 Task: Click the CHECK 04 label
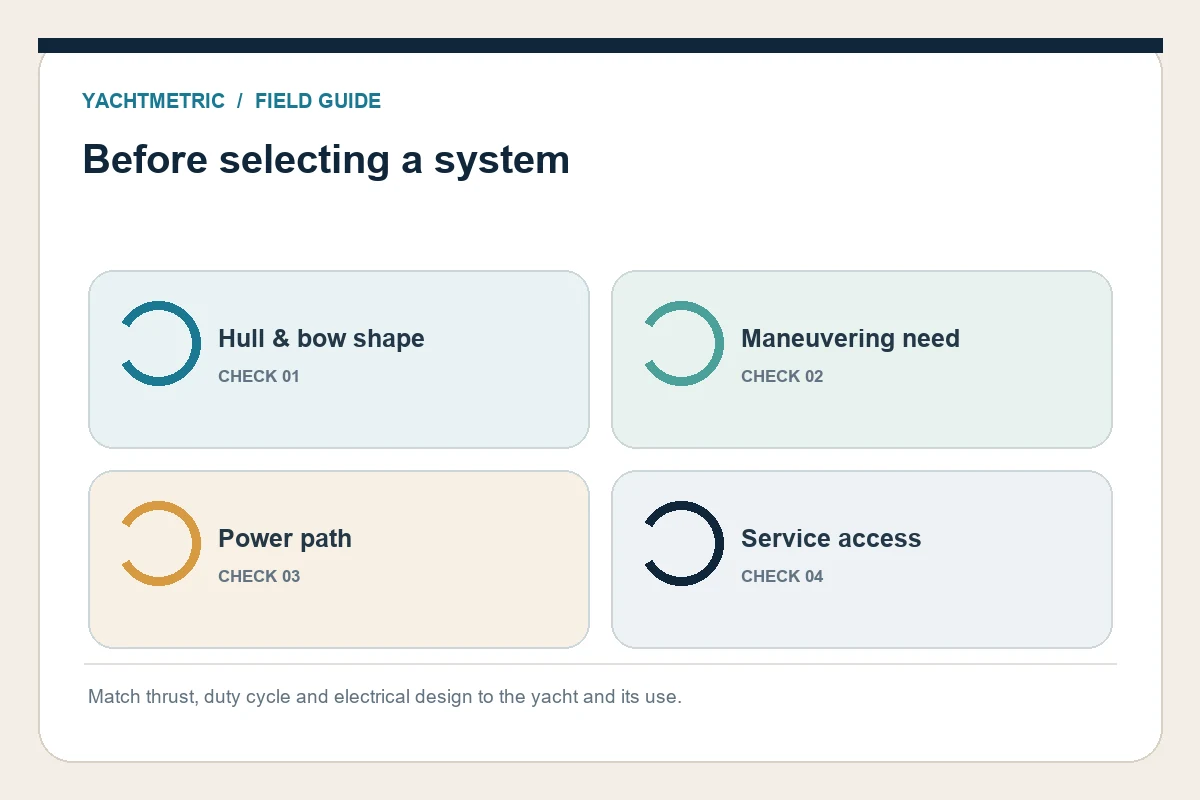click(x=782, y=576)
